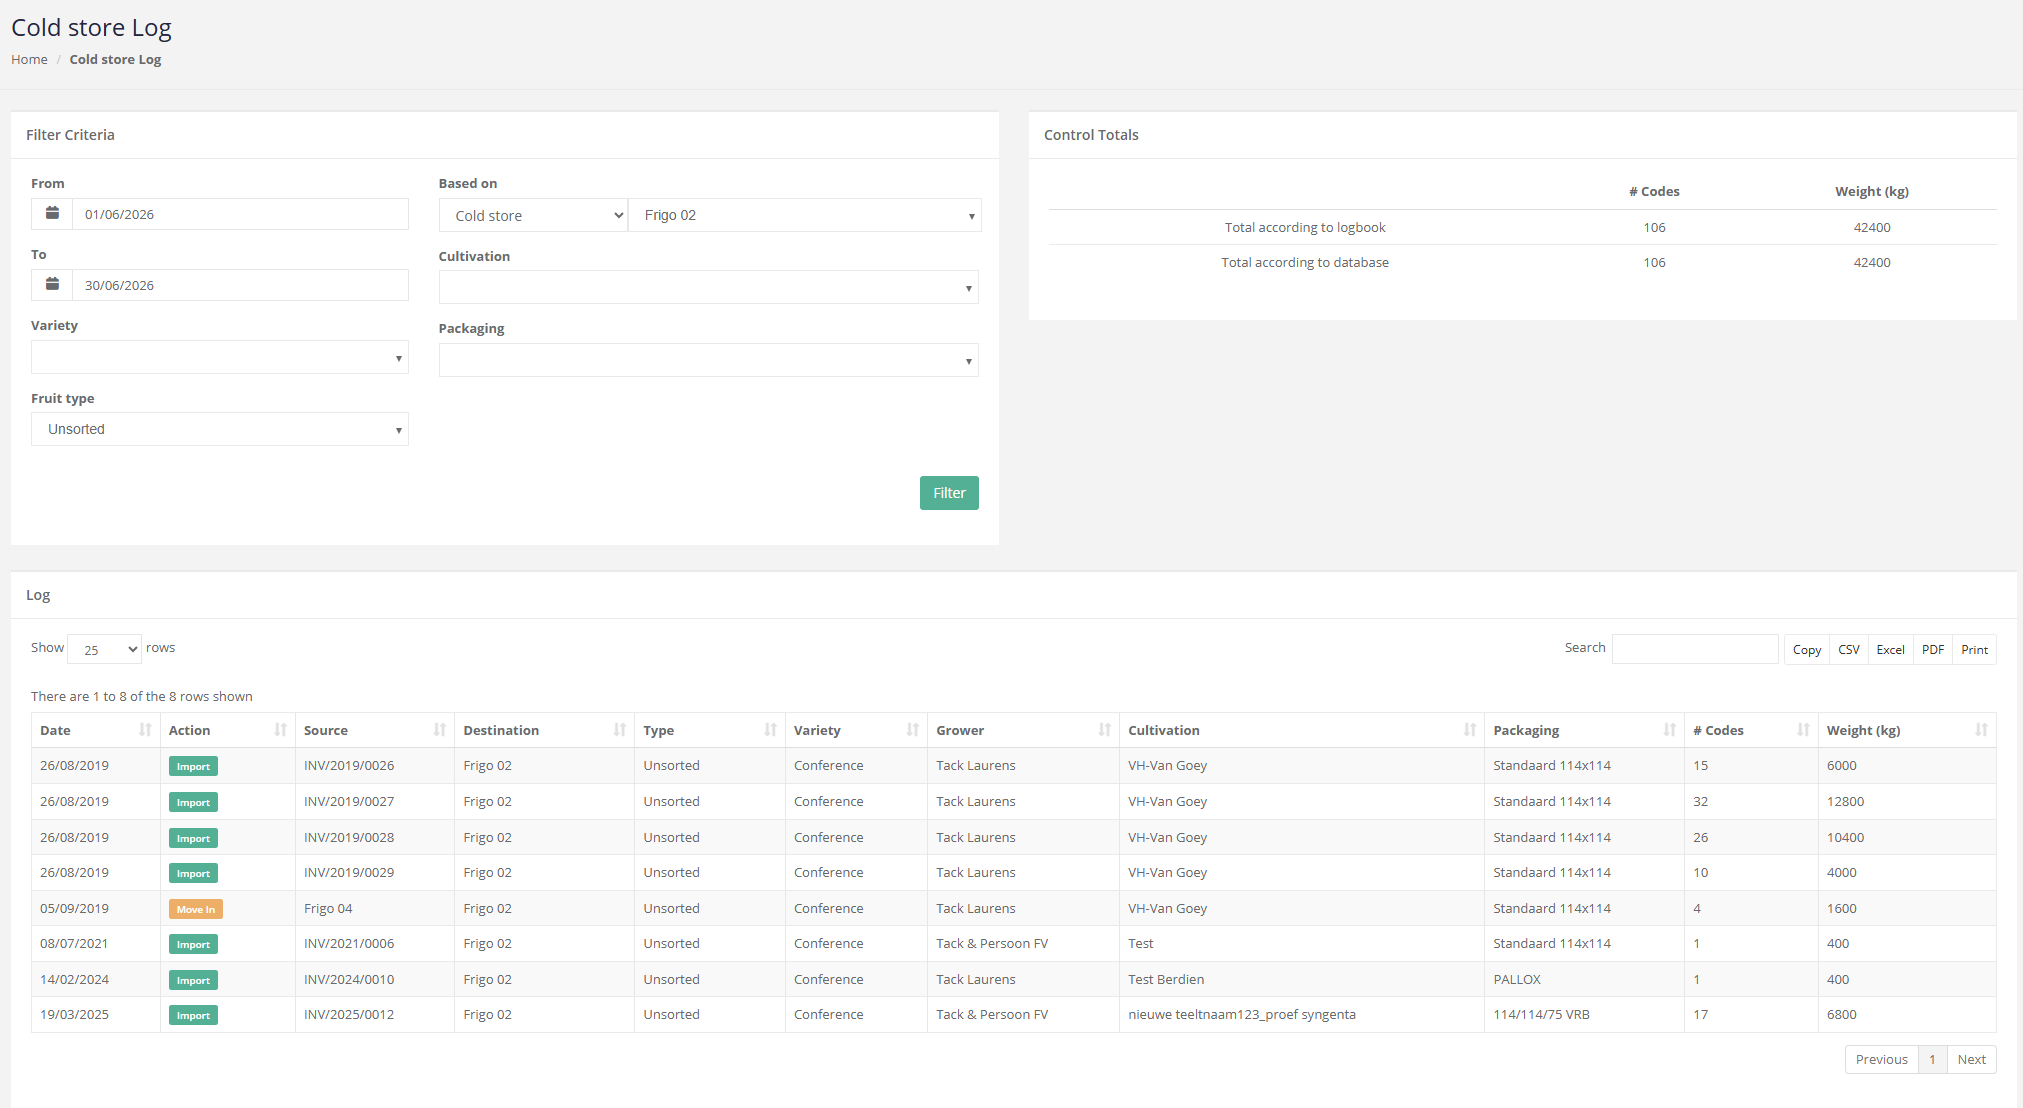Open the Fruit type Unsorted dropdown

[x=220, y=429]
